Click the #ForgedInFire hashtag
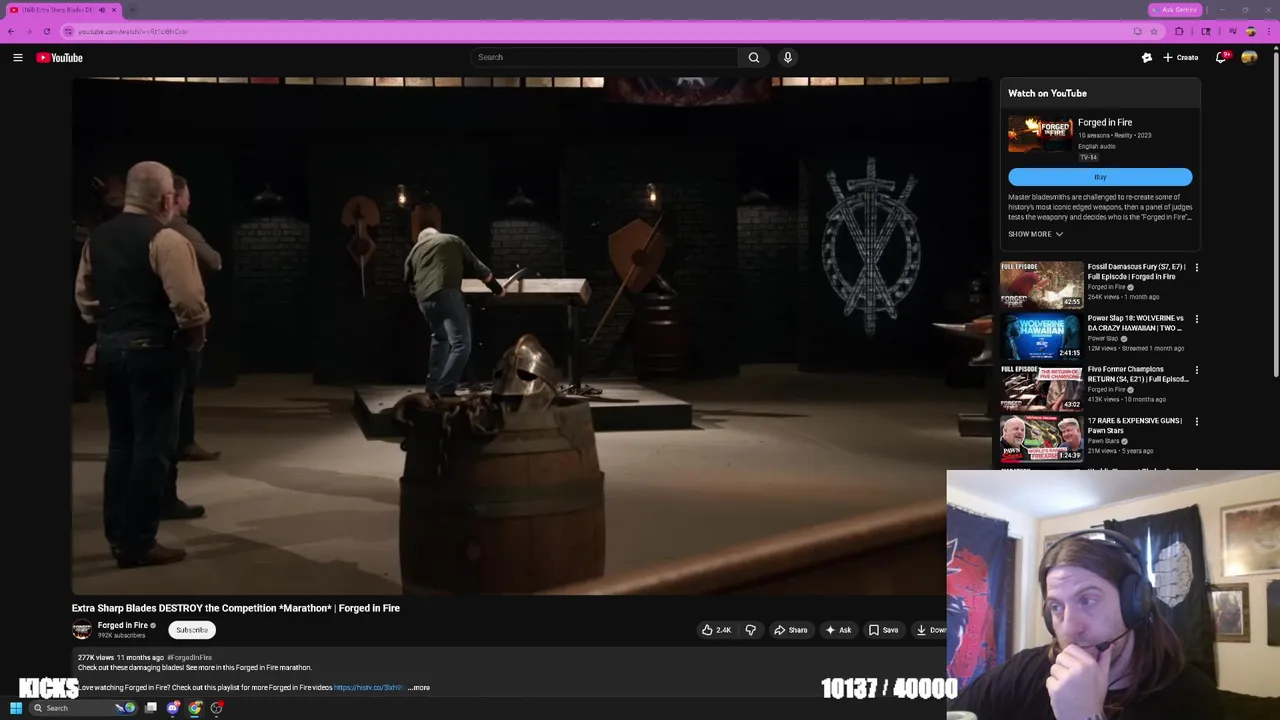This screenshot has width=1280, height=720. point(190,658)
